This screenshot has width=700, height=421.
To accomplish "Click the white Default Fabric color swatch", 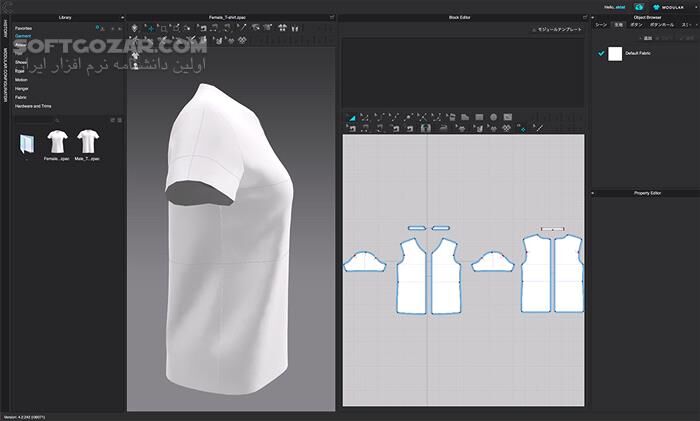I will [615, 53].
